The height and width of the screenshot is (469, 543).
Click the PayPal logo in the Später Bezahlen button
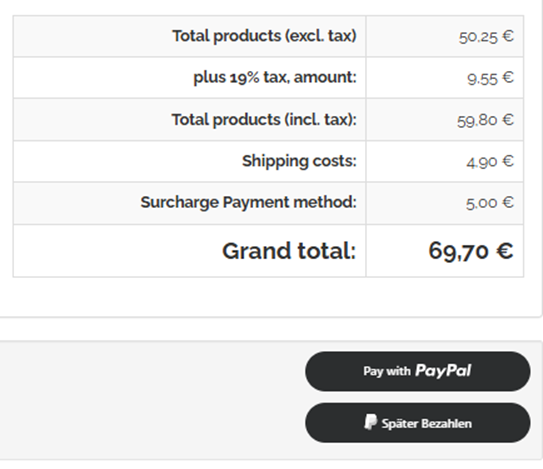click(x=370, y=422)
